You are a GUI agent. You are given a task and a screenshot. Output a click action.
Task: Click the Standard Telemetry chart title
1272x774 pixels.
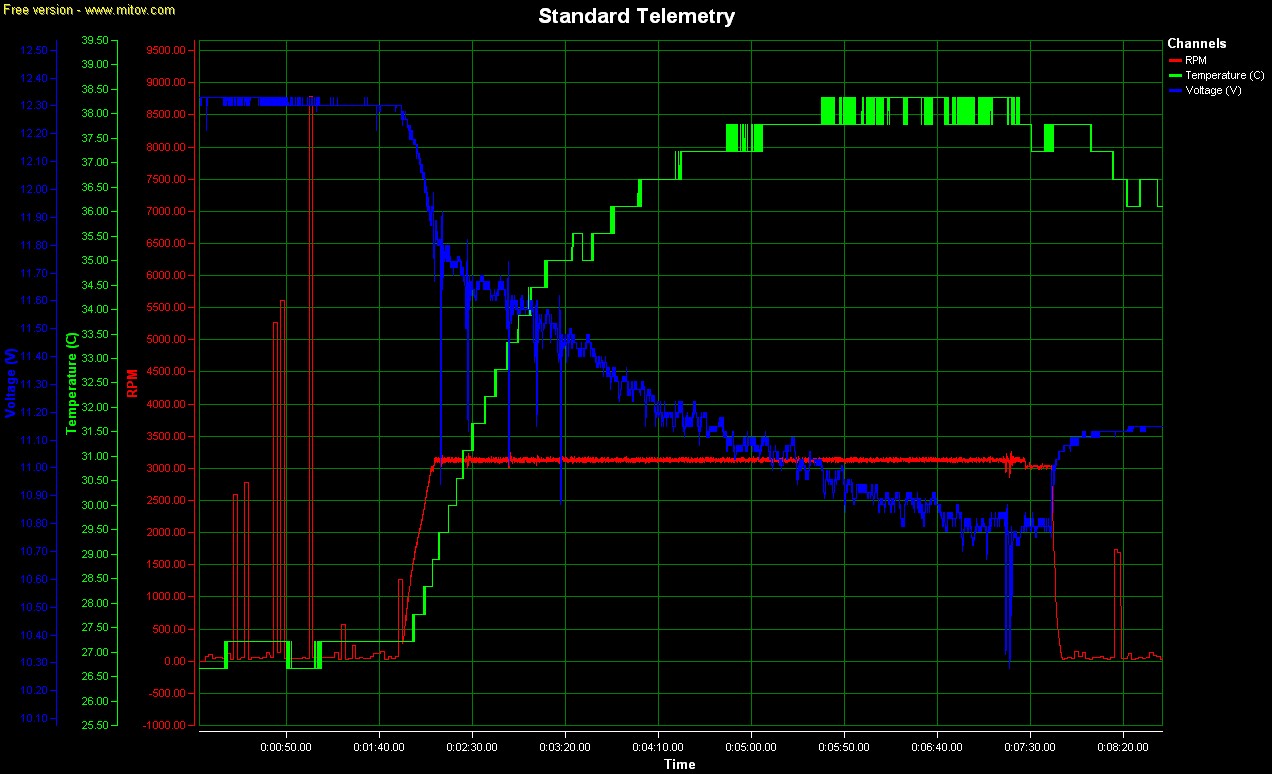click(636, 17)
